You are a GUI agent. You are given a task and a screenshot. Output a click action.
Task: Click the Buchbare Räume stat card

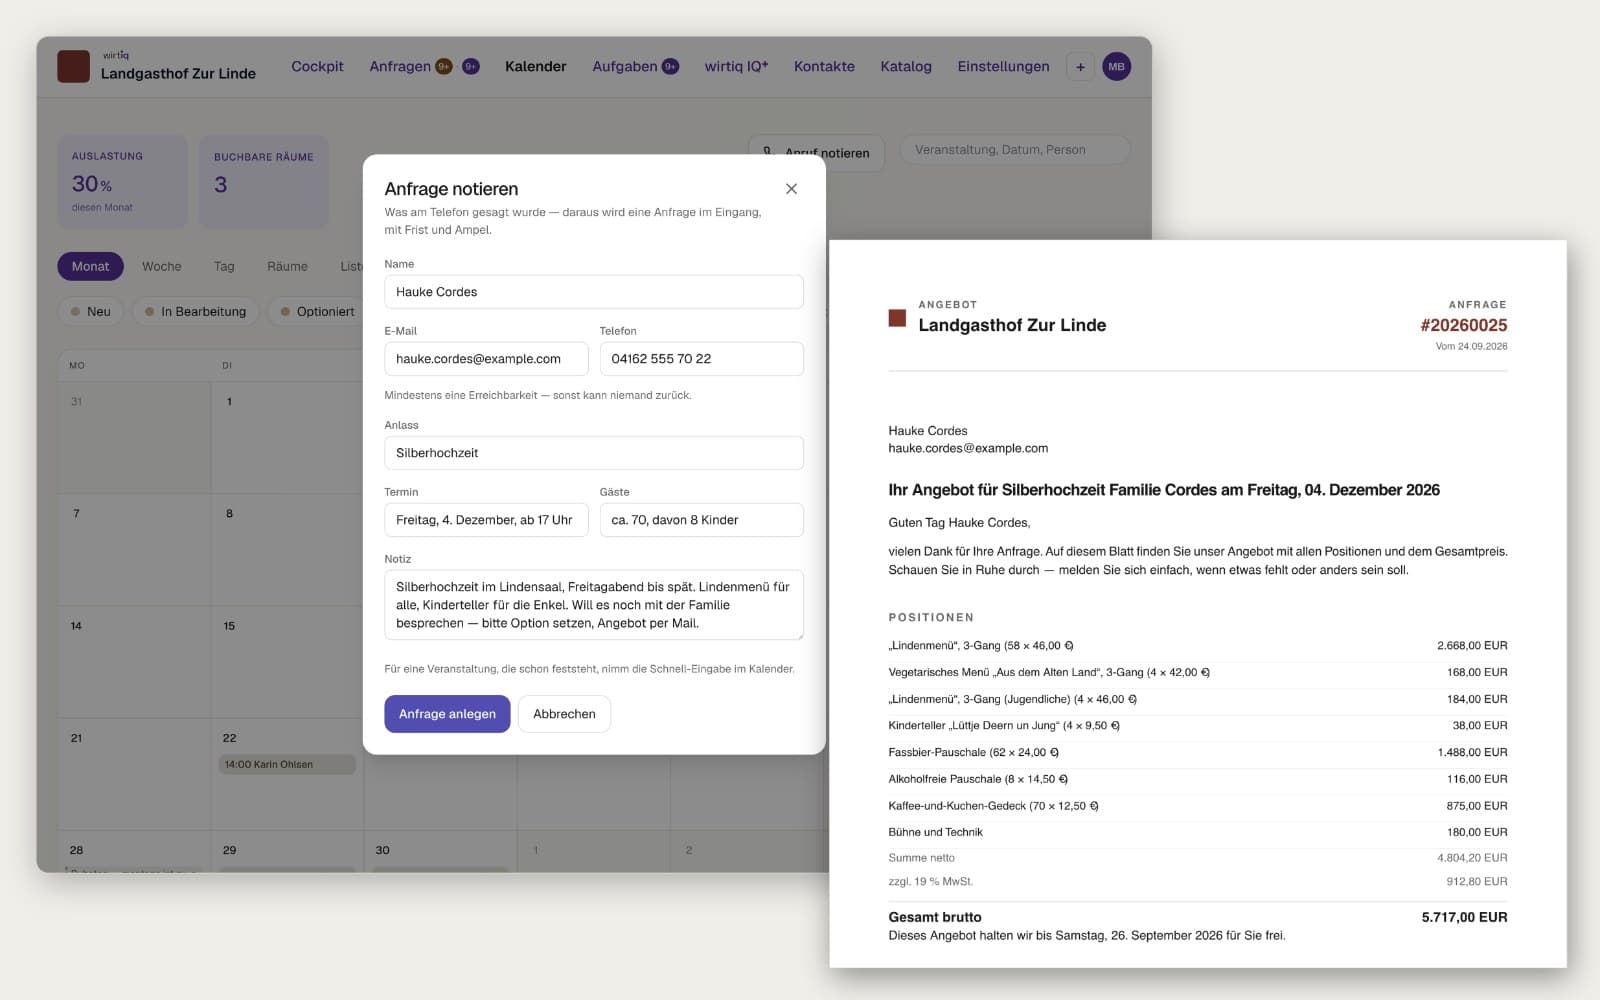(264, 182)
